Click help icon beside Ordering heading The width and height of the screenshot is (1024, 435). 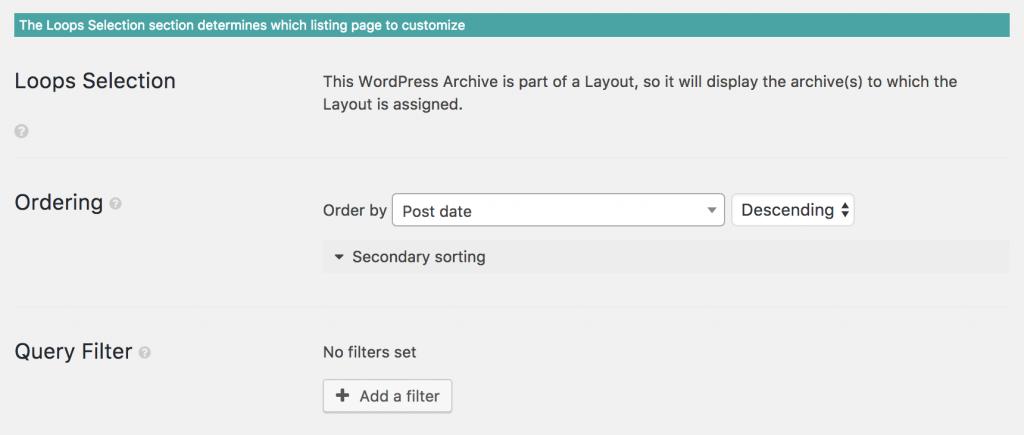(x=116, y=204)
